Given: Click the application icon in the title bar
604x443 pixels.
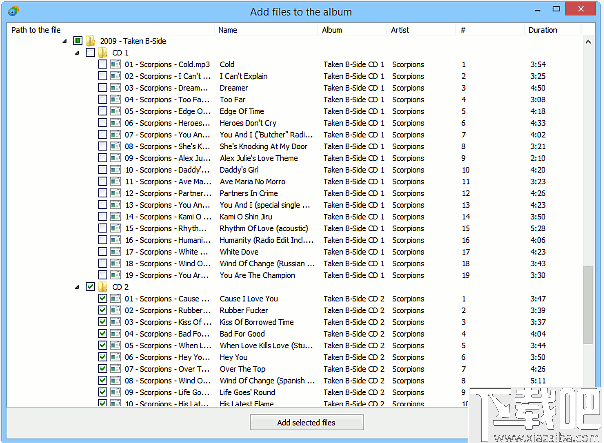Looking at the screenshot, I should pyautogui.click(x=13, y=11).
